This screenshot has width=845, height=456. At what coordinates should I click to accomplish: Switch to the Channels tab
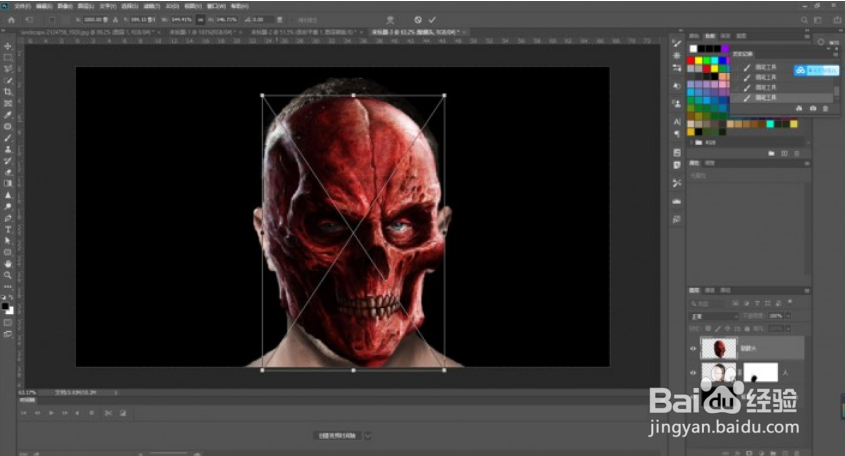(x=710, y=291)
